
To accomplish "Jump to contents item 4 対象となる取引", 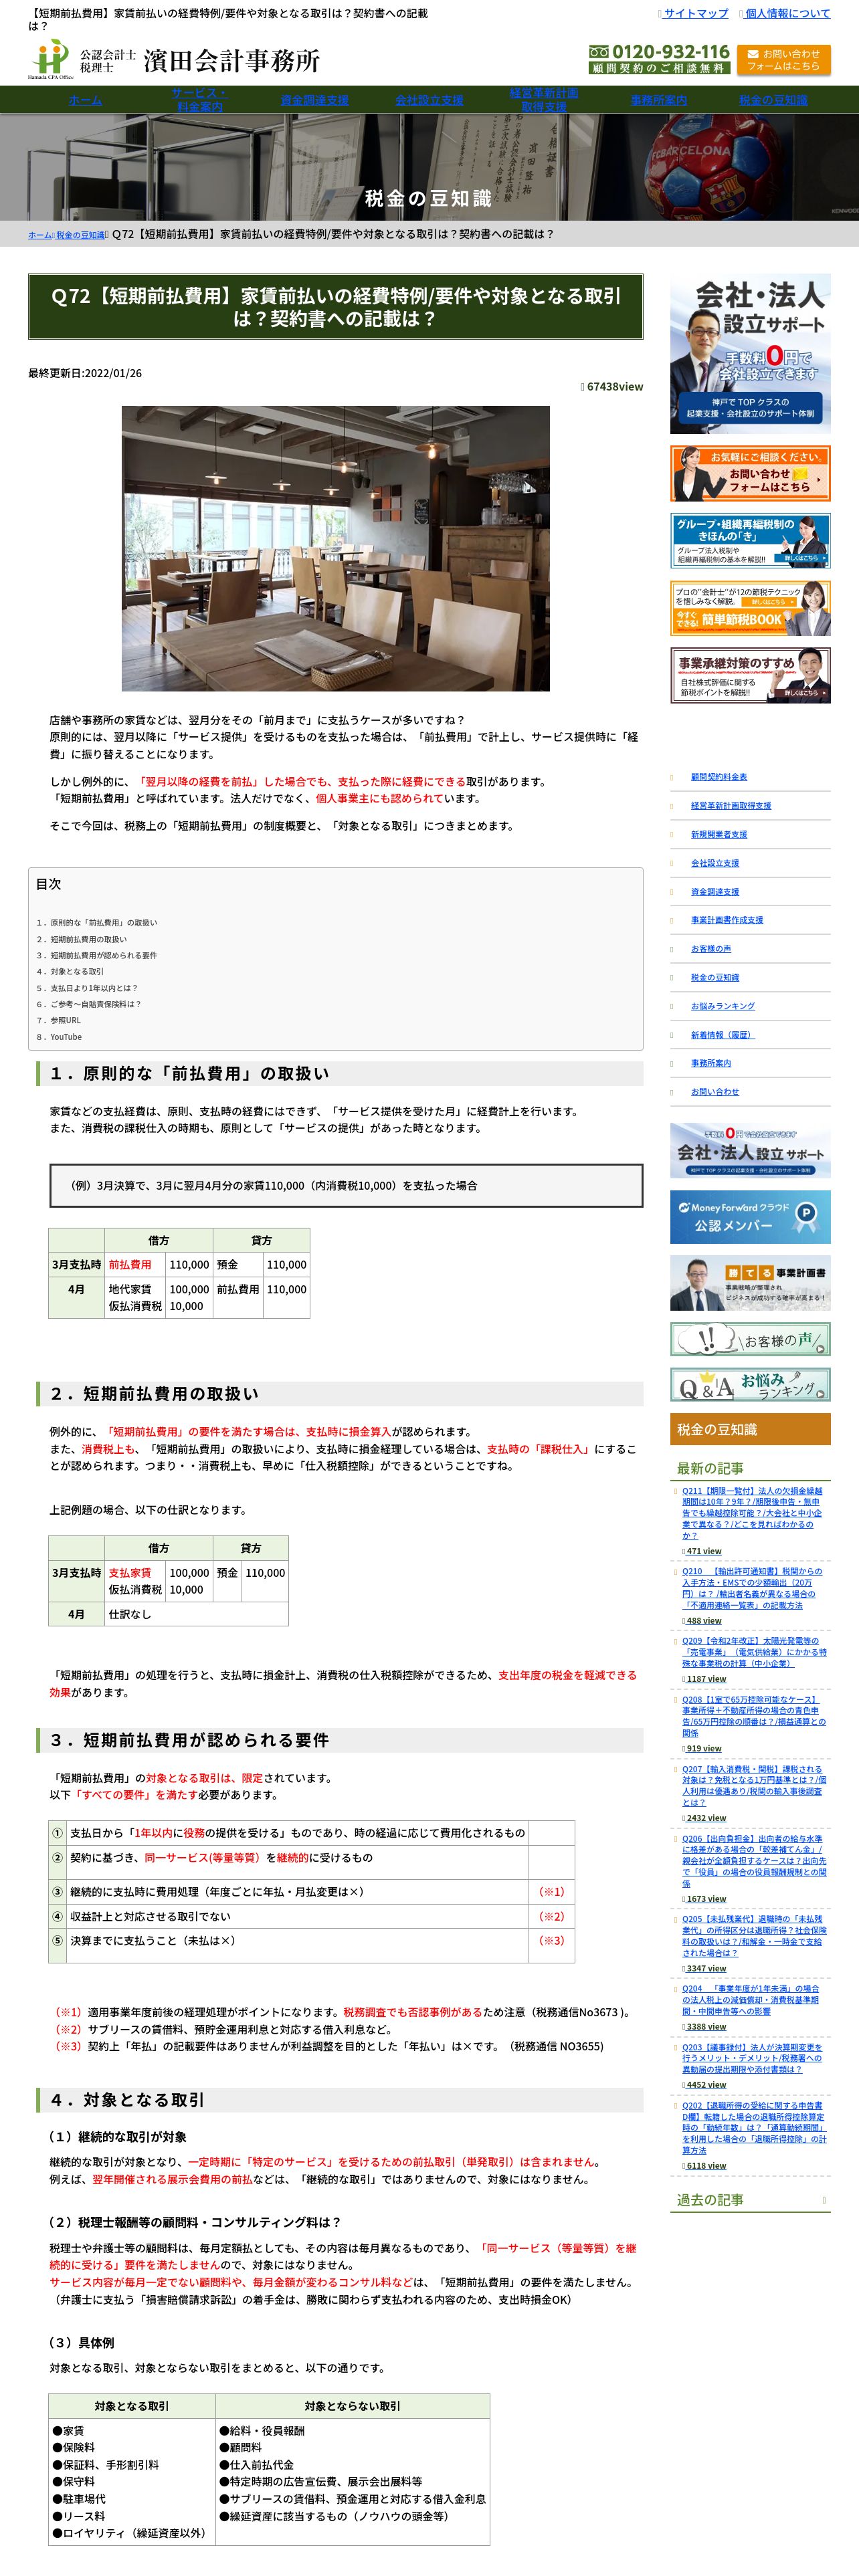I will pyautogui.click(x=70, y=971).
